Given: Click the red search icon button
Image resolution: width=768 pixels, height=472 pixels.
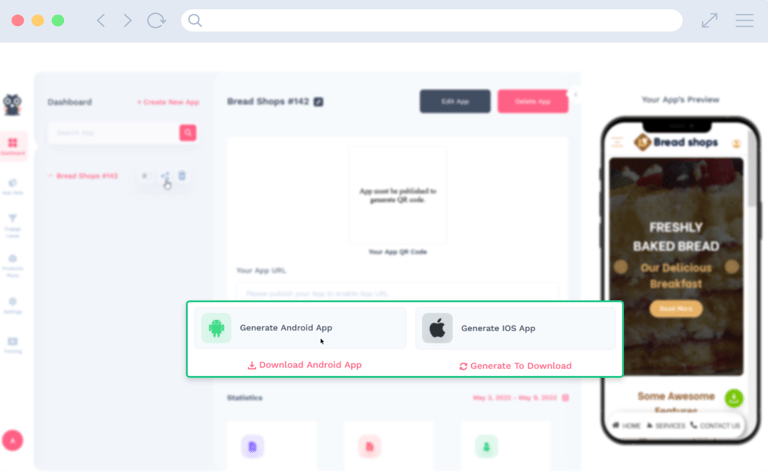Looking at the screenshot, I should (x=188, y=133).
